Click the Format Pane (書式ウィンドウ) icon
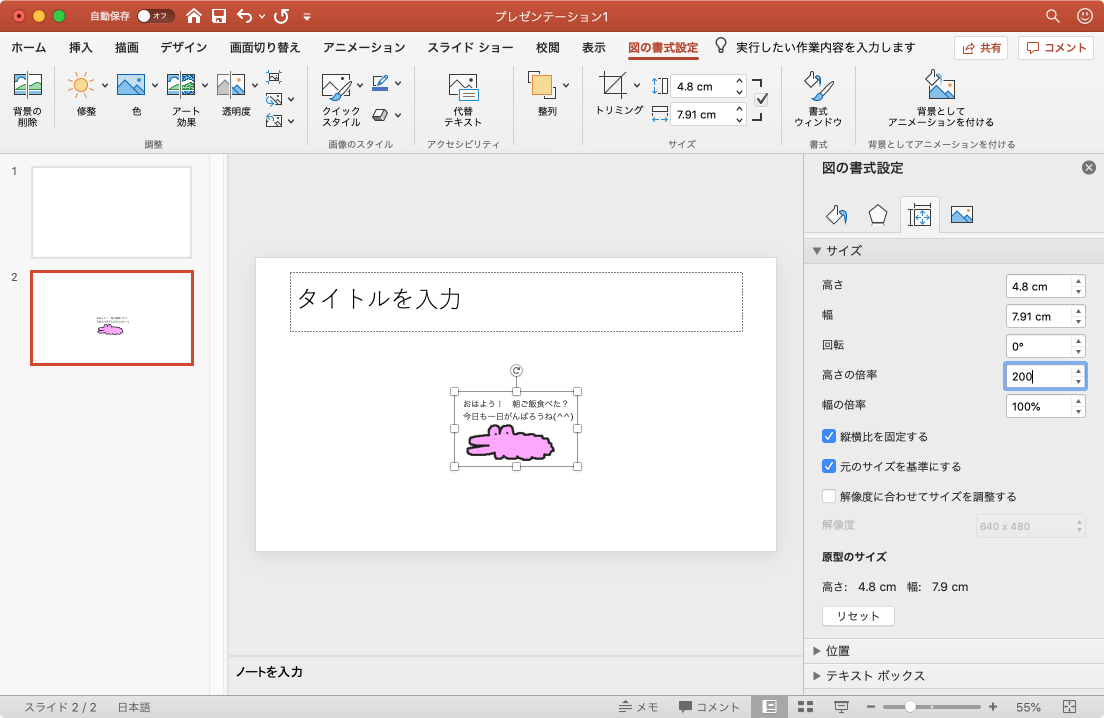The height and width of the screenshot is (718, 1104). click(817, 98)
